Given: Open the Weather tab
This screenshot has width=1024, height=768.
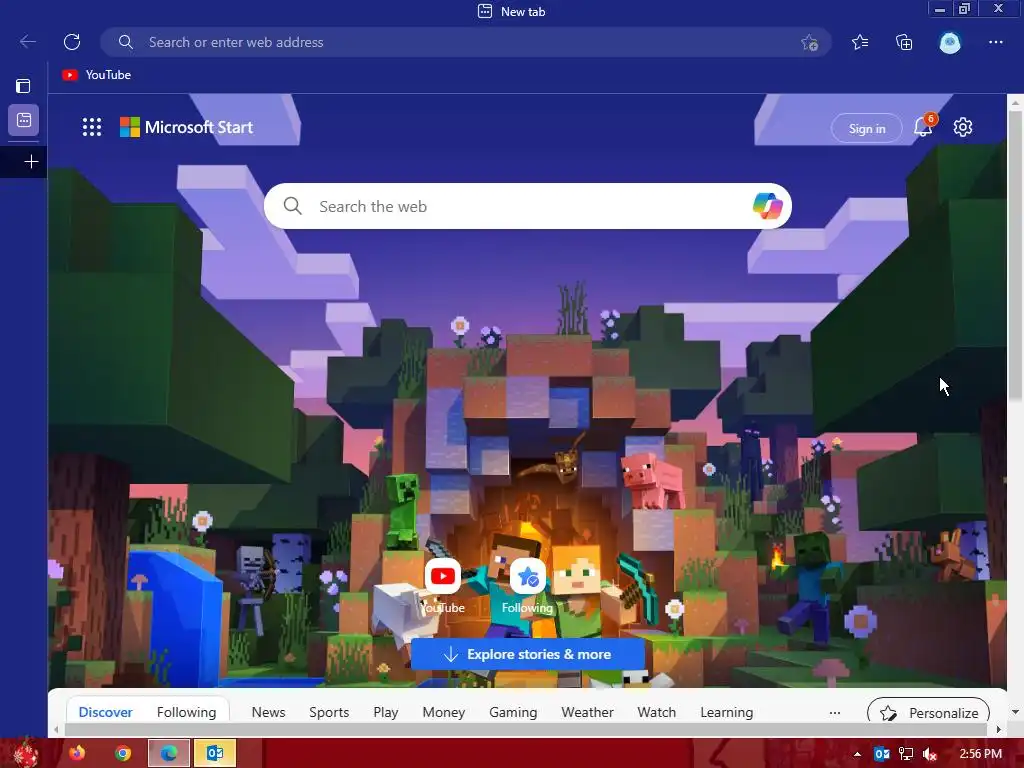Looking at the screenshot, I should point(587,712).
